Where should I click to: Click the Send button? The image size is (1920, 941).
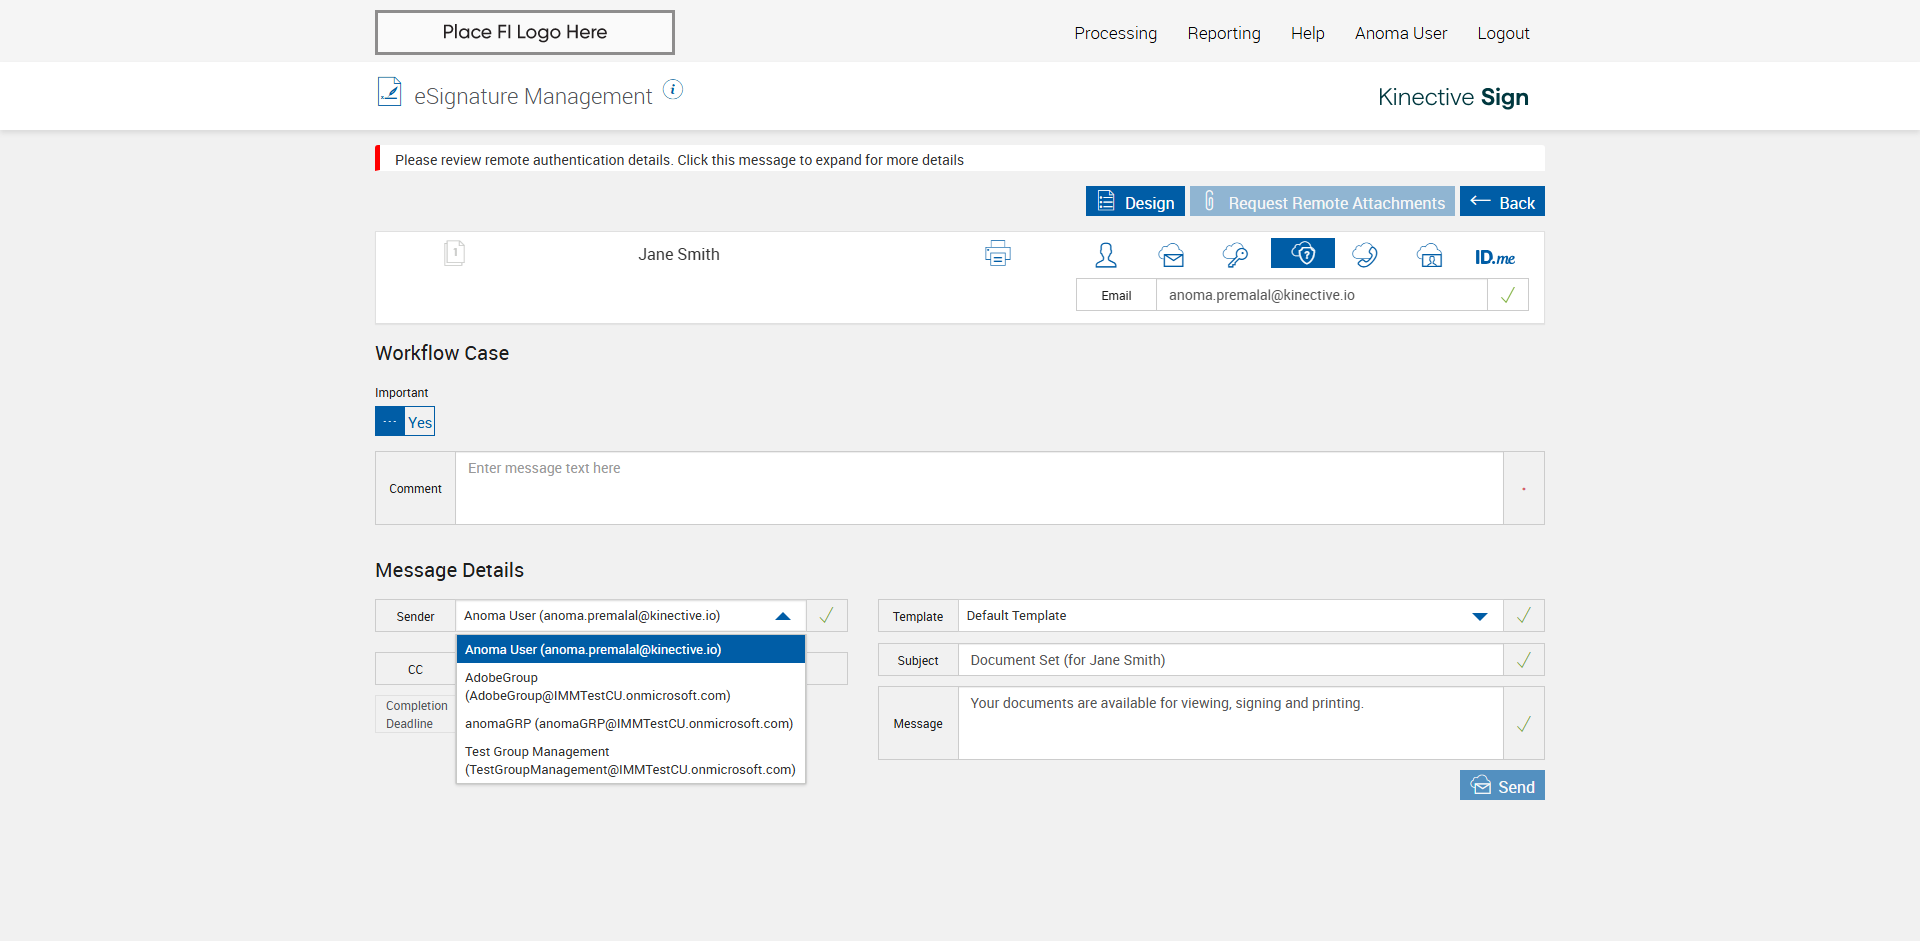(1501, 786)
